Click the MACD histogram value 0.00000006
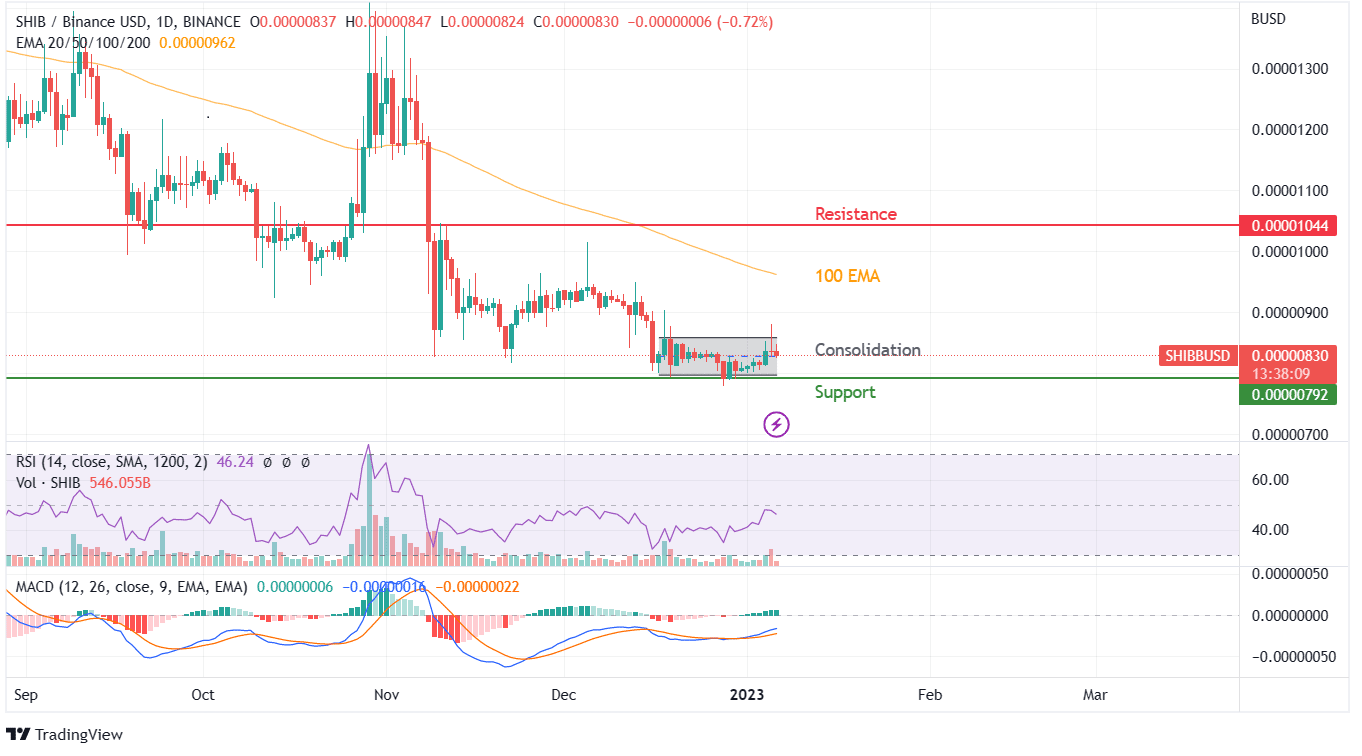The image size is (1362, 756). (295, 587)
